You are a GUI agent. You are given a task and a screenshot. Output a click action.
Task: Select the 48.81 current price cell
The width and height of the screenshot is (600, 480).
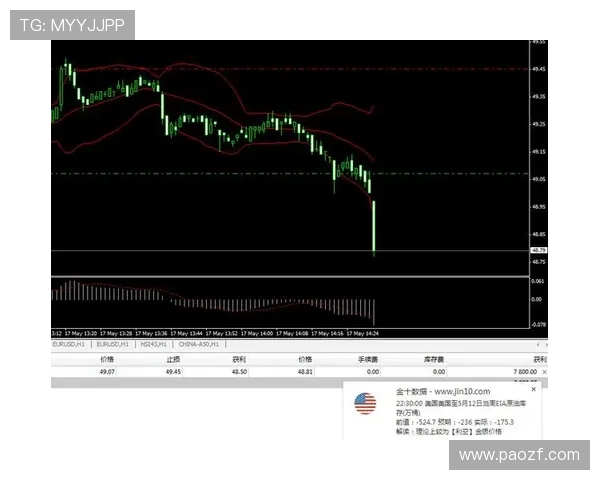(x=305, y=371)
